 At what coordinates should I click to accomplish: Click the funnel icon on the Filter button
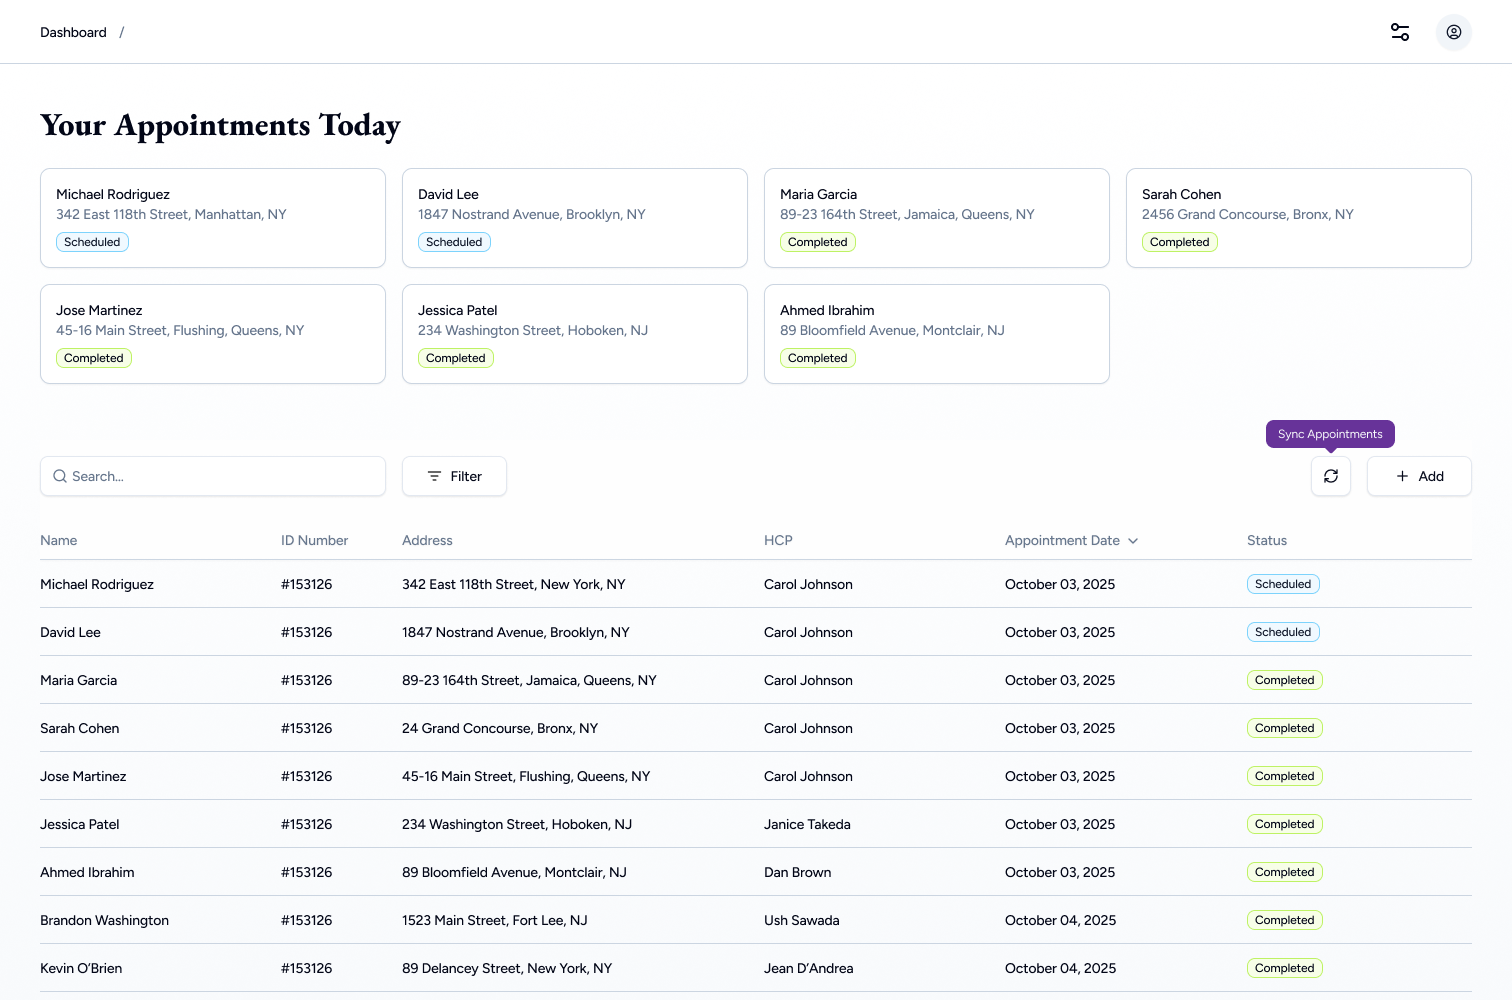point(433,476)
